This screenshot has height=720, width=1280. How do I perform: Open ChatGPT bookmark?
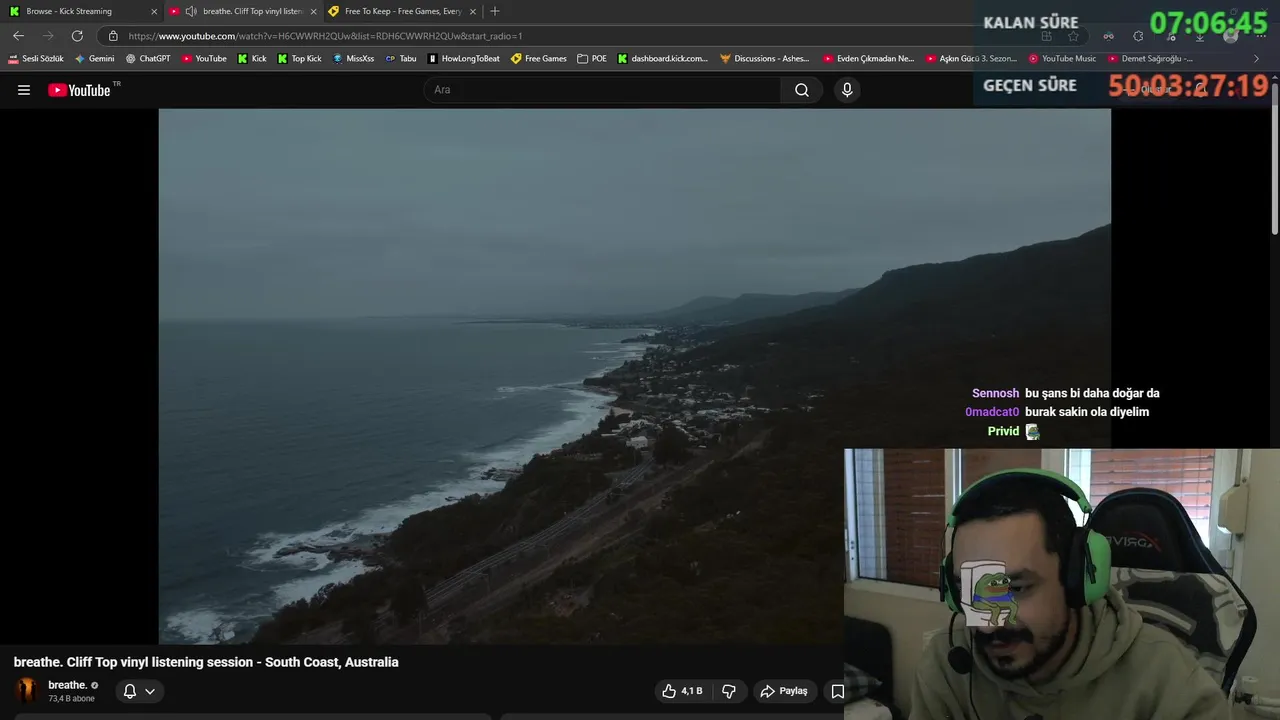[x=148, y=59]
